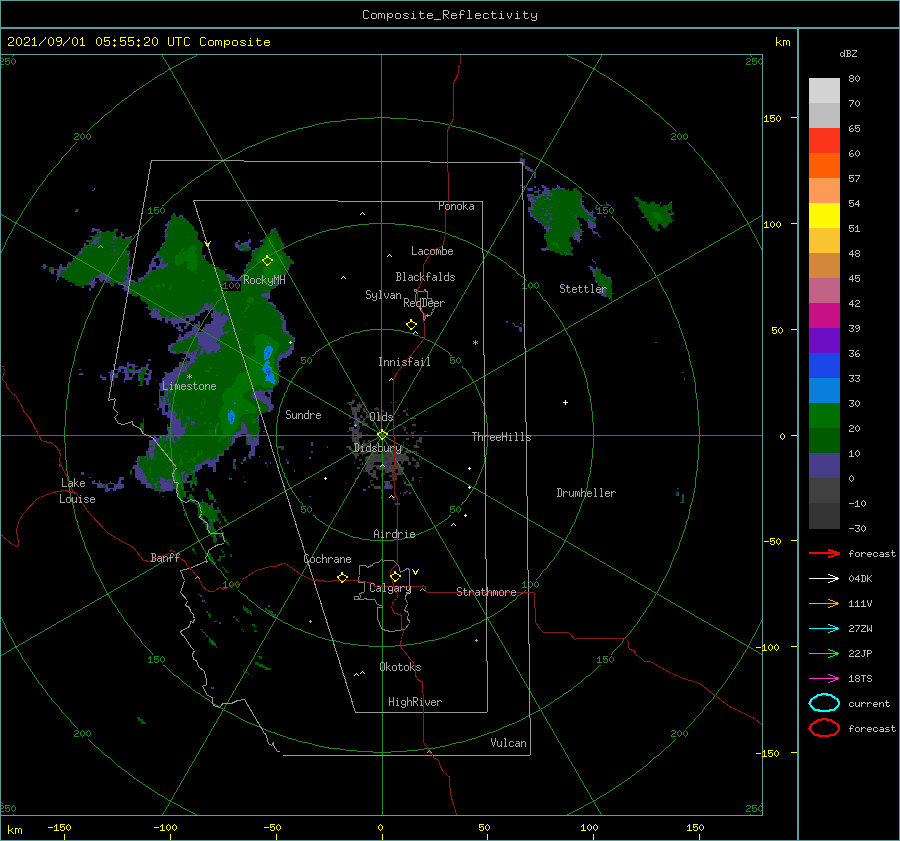Pick the orange 57-60 dBZ swatch

click(x=824, y=166)
